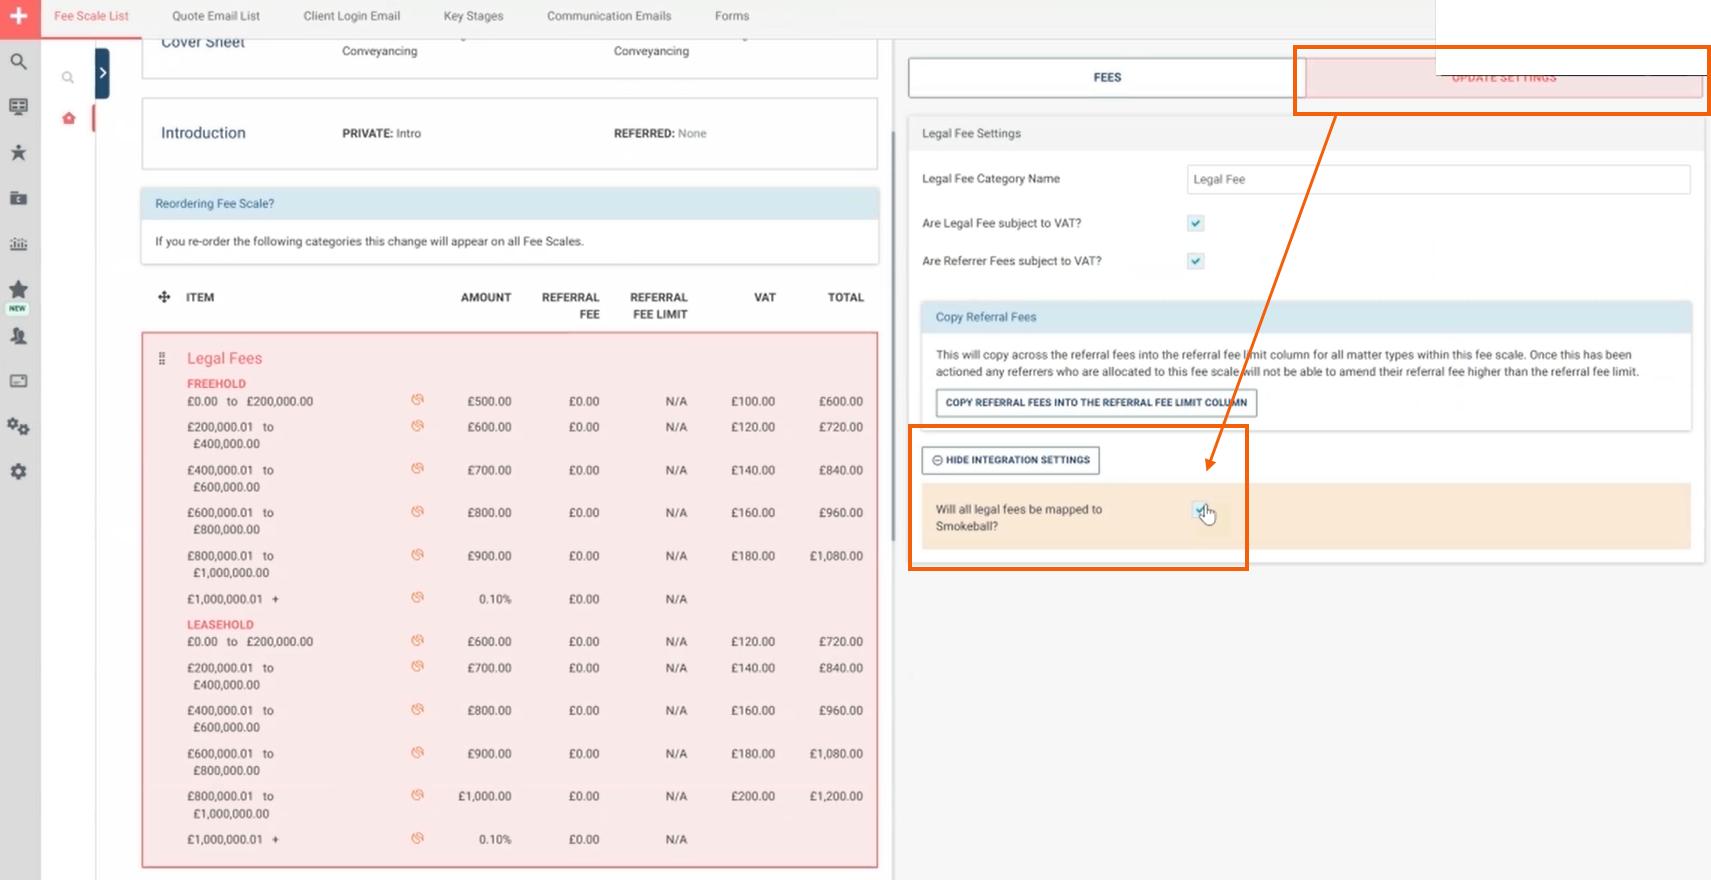Open the Communication Emails tab

[x=609, y=16]
